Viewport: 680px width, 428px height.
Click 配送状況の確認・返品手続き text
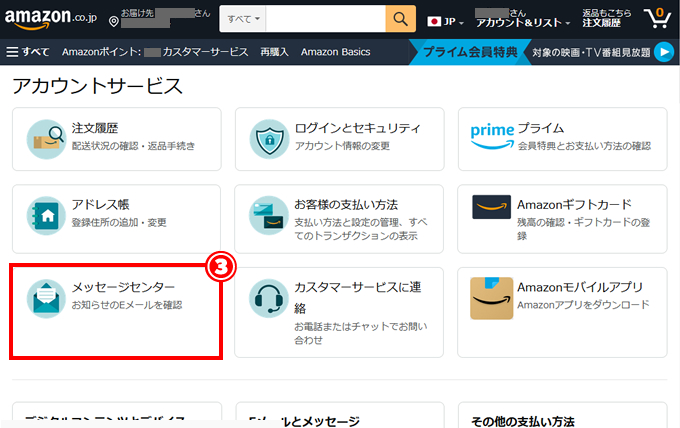click(x=133, y=146)
